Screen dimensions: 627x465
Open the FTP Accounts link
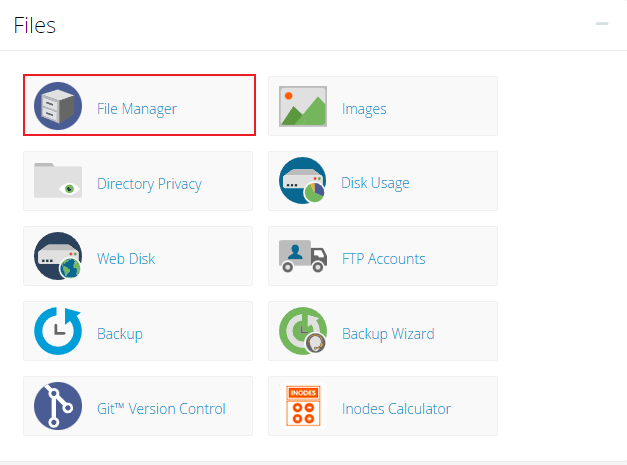point(383,259)
